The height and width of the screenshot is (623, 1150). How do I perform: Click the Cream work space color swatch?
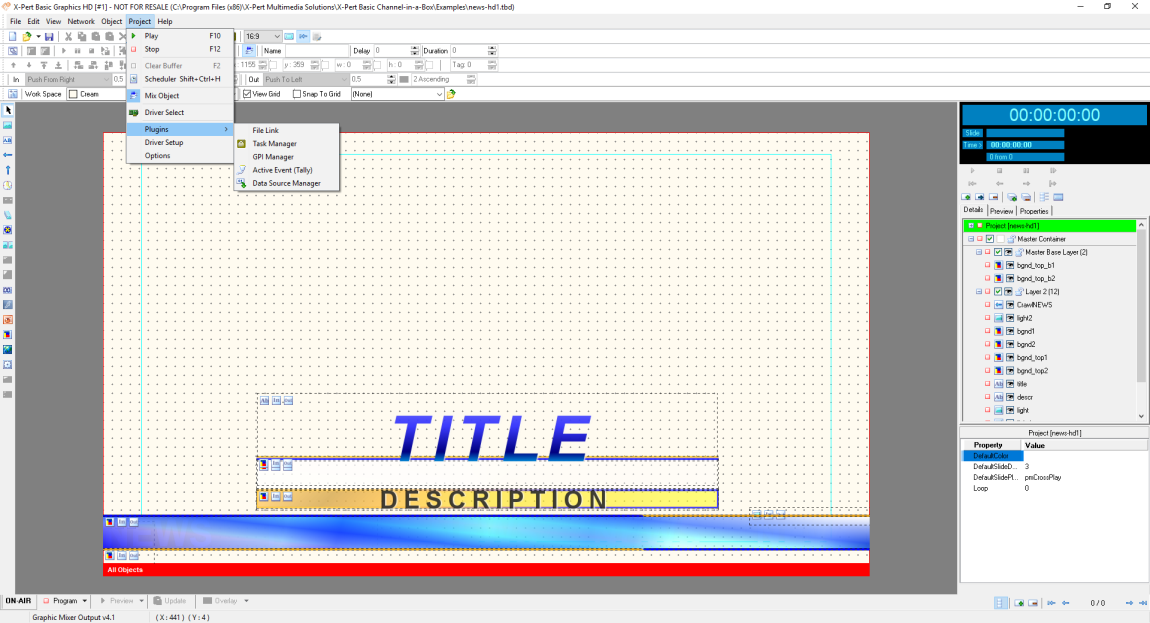73,94
